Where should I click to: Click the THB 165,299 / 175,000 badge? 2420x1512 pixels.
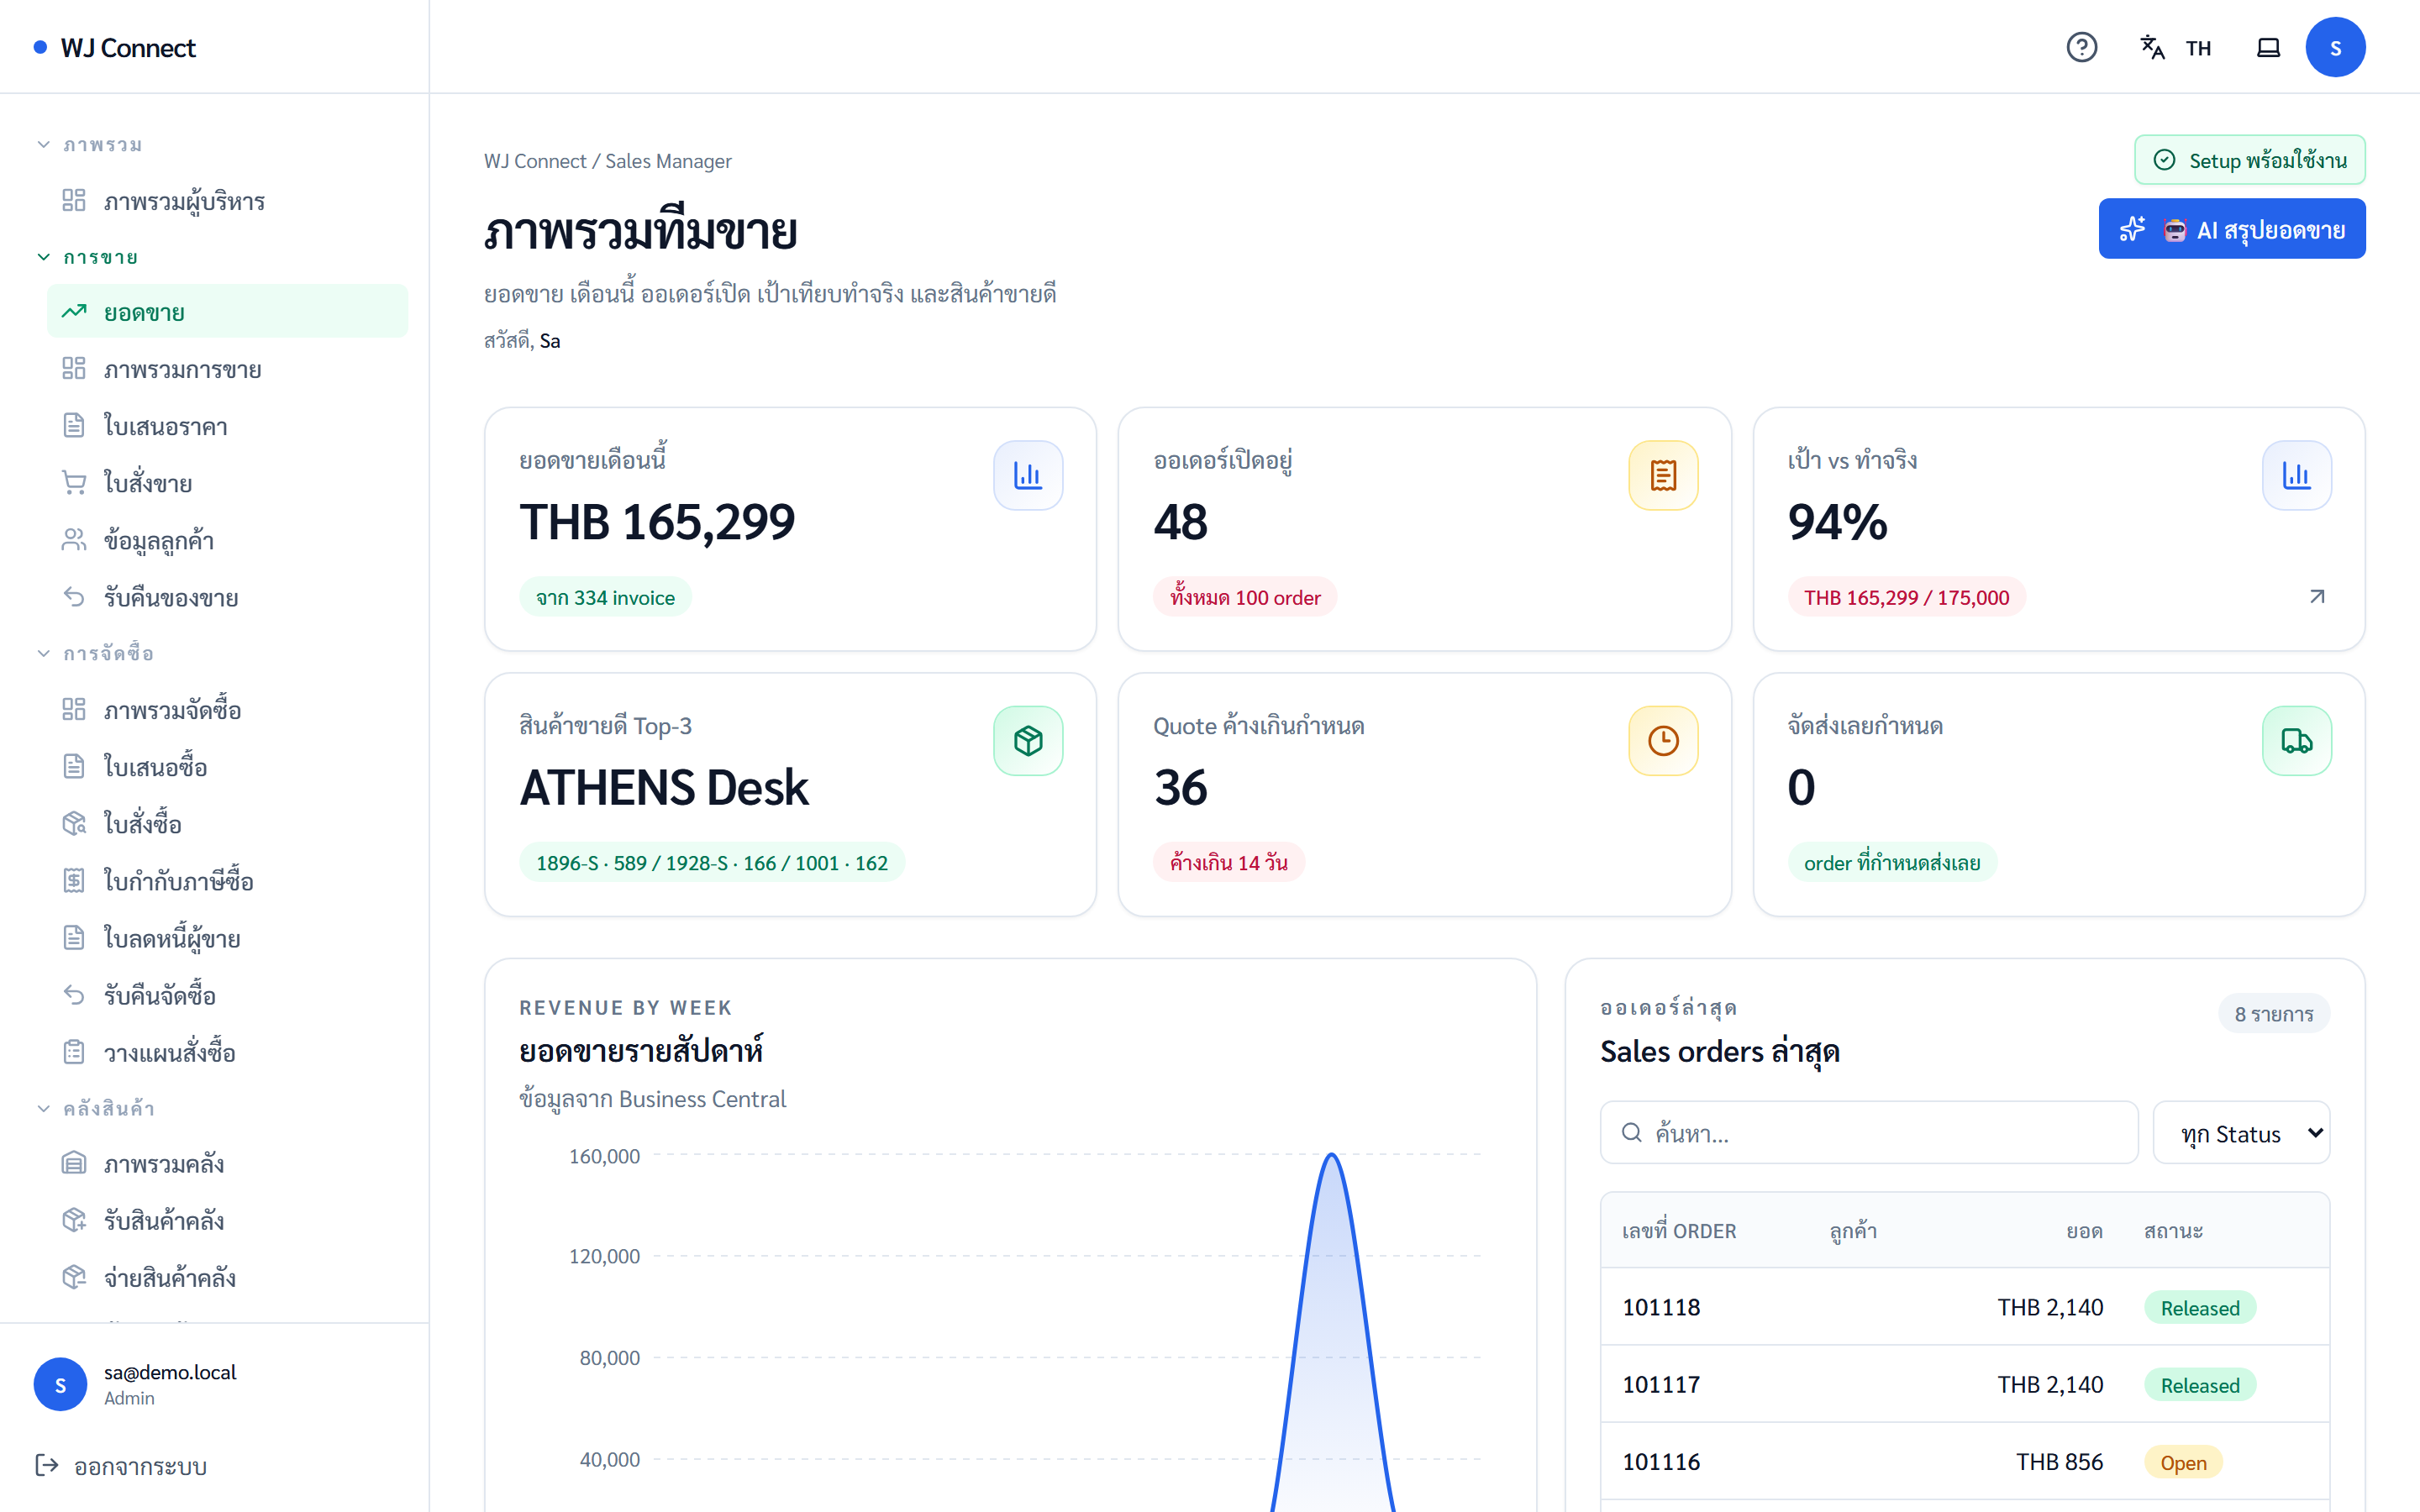click(1906, 597)
